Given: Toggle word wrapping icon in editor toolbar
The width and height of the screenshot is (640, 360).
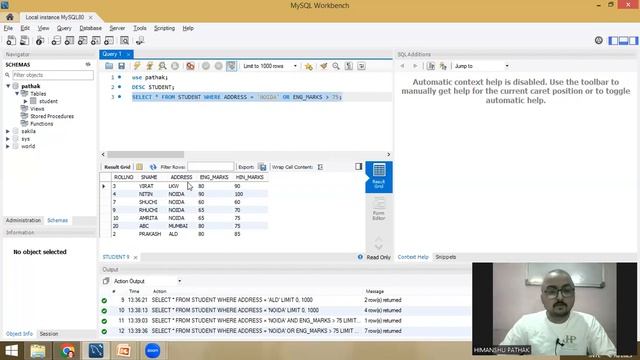Looking at the screenshot, I should point(361,66).
